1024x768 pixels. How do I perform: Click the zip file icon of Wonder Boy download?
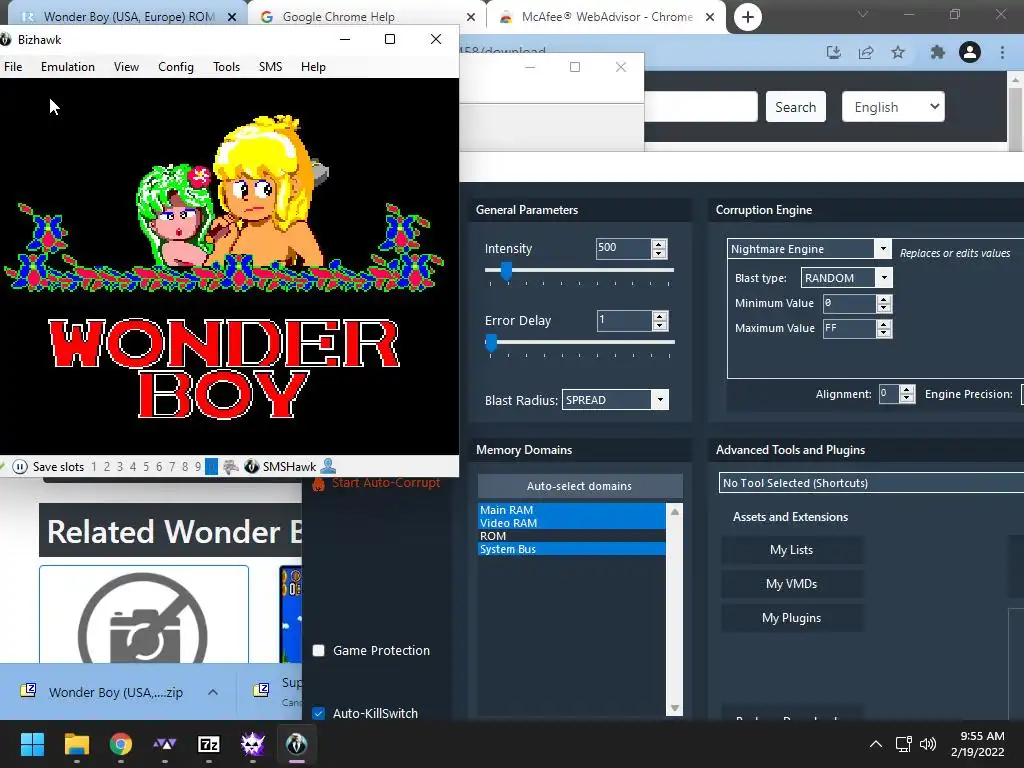click(x=28, y=690)
